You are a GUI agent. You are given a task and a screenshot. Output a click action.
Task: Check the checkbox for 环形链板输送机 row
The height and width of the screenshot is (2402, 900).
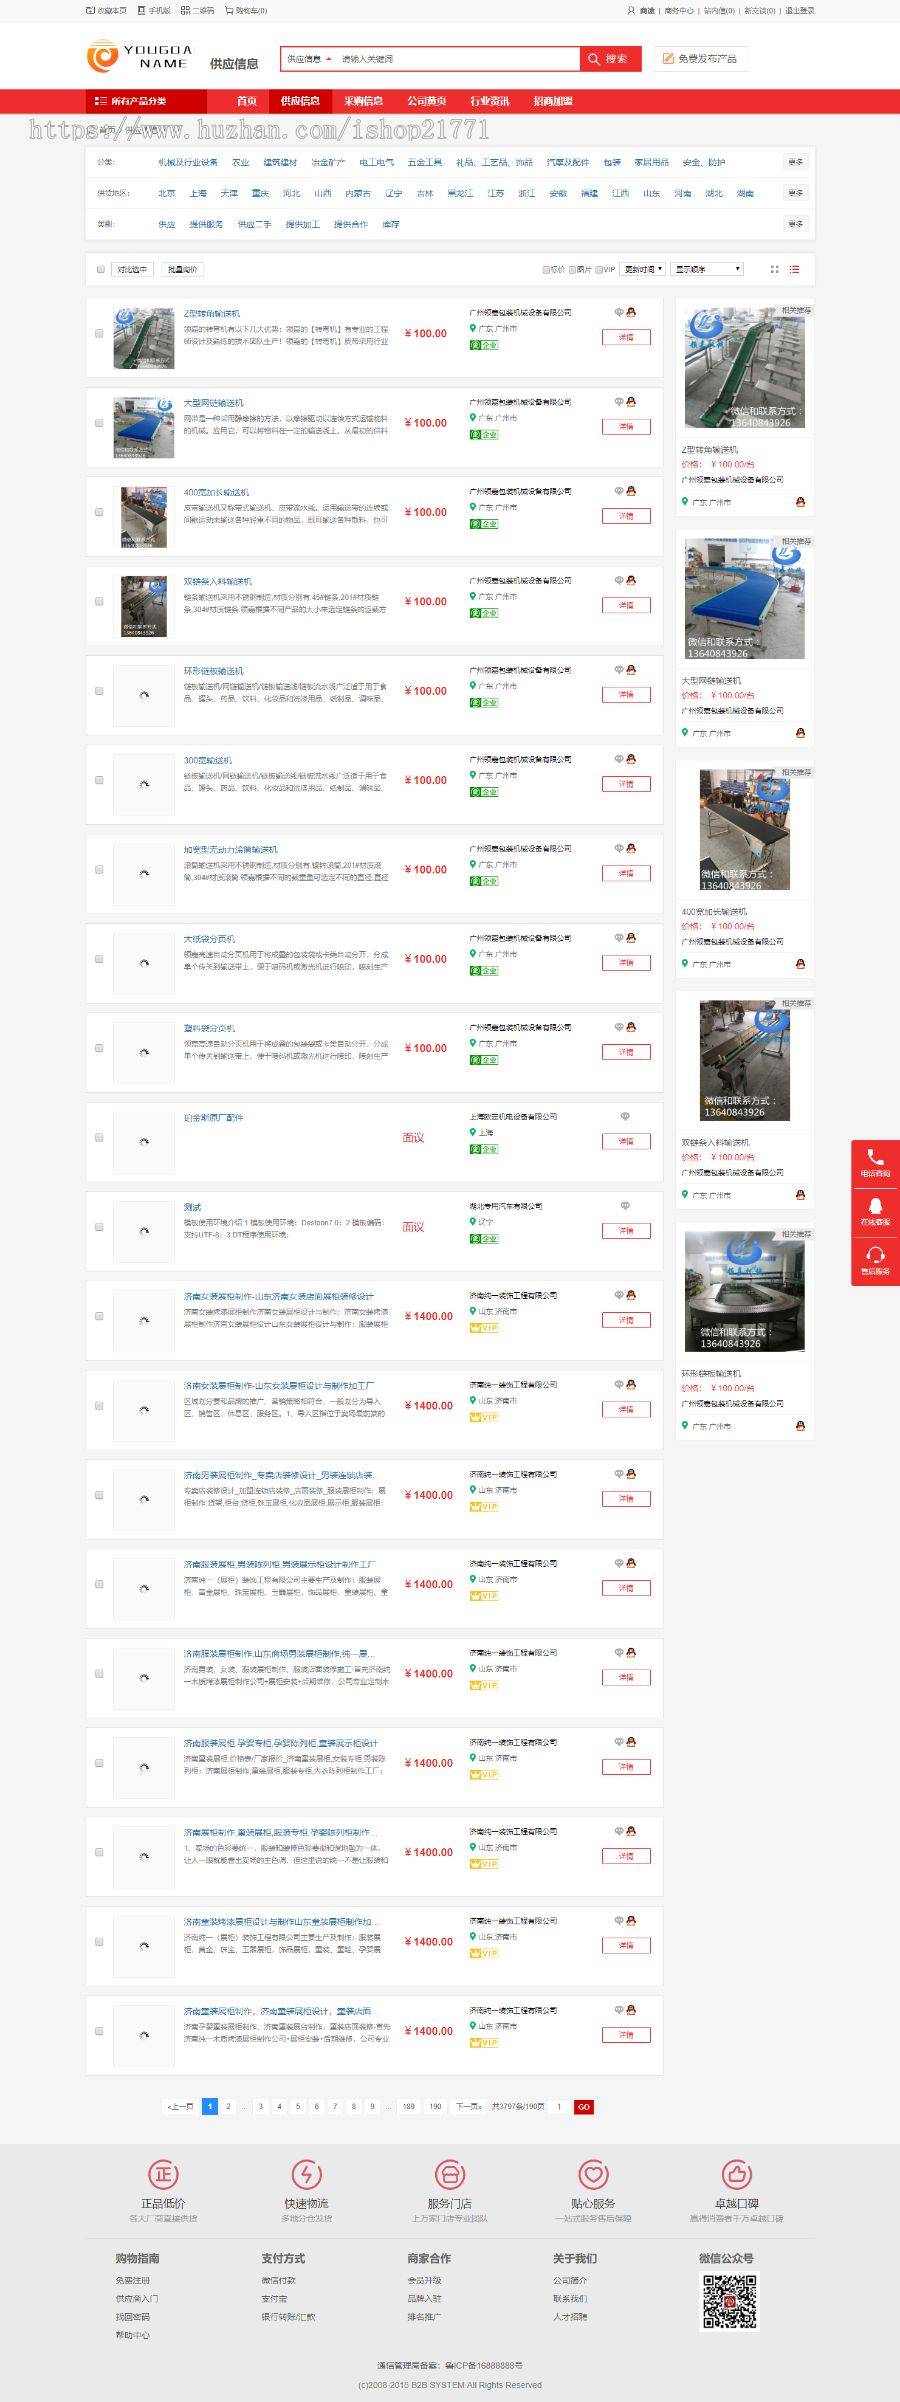99,691
